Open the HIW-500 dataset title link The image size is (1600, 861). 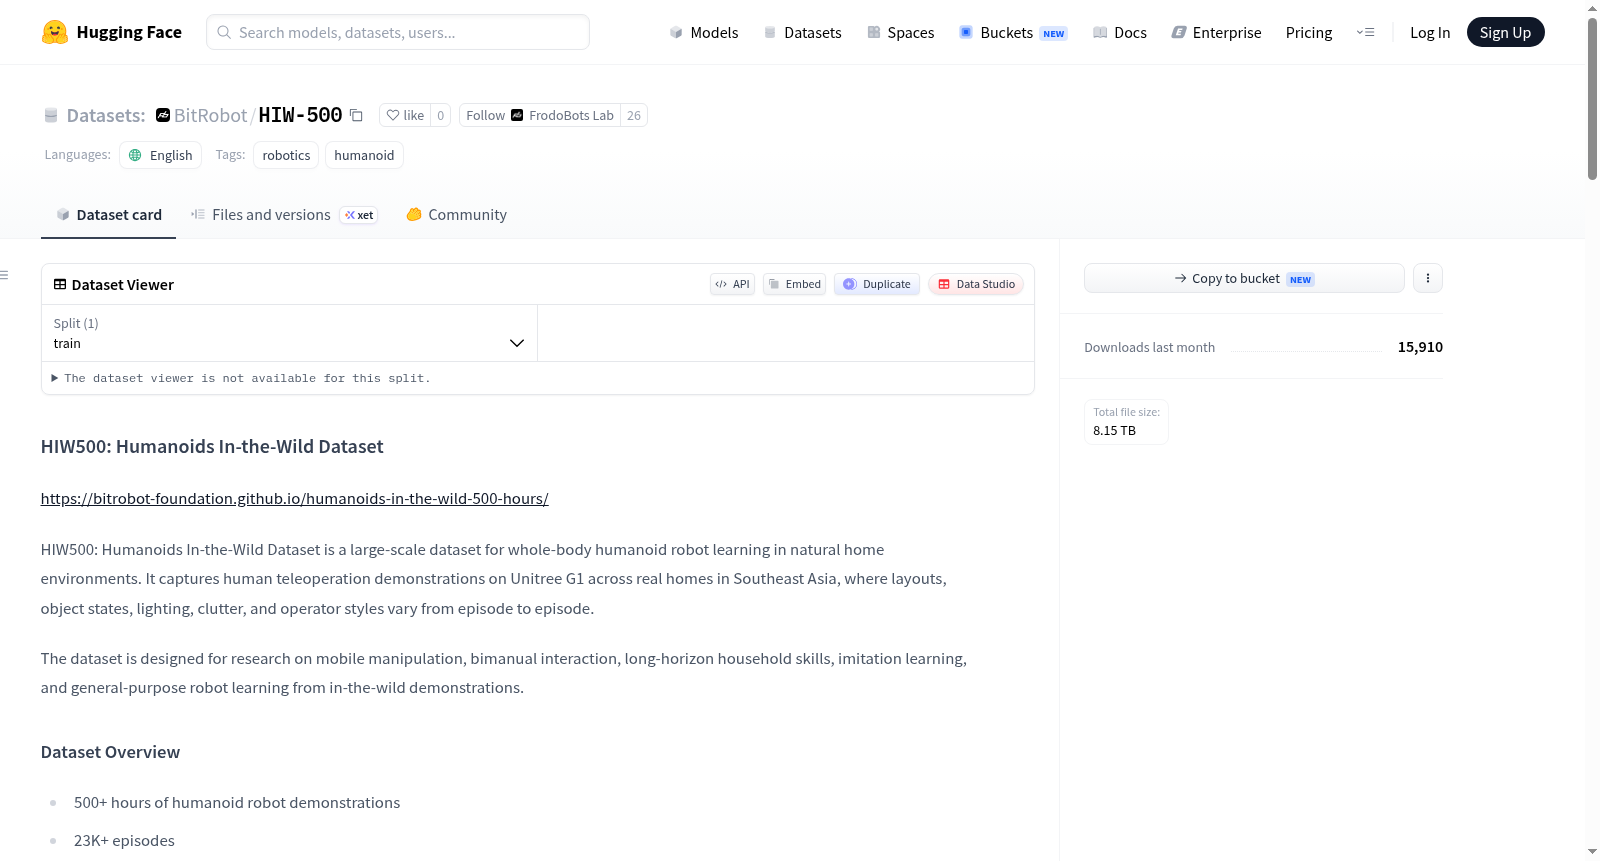tap(300, 115)
